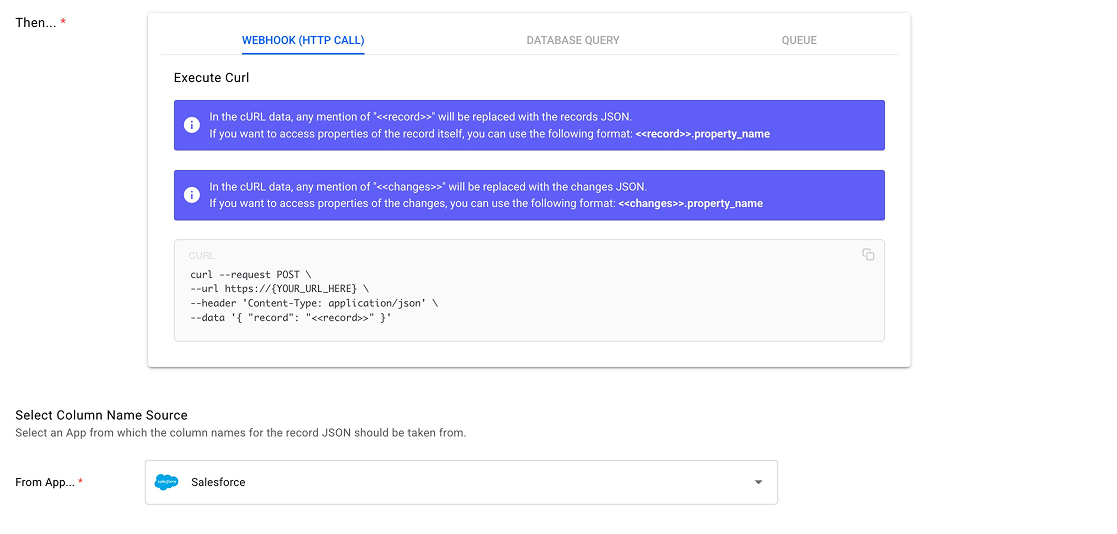The width and height of the screenshot is (1117, 534).
Task: Click the <<changes>>.property_name format text
Action: coord(690,204)
